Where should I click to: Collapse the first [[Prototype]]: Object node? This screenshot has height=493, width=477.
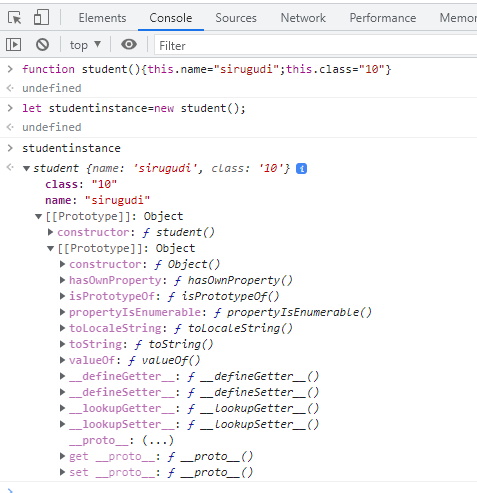[x=38, y=217]
